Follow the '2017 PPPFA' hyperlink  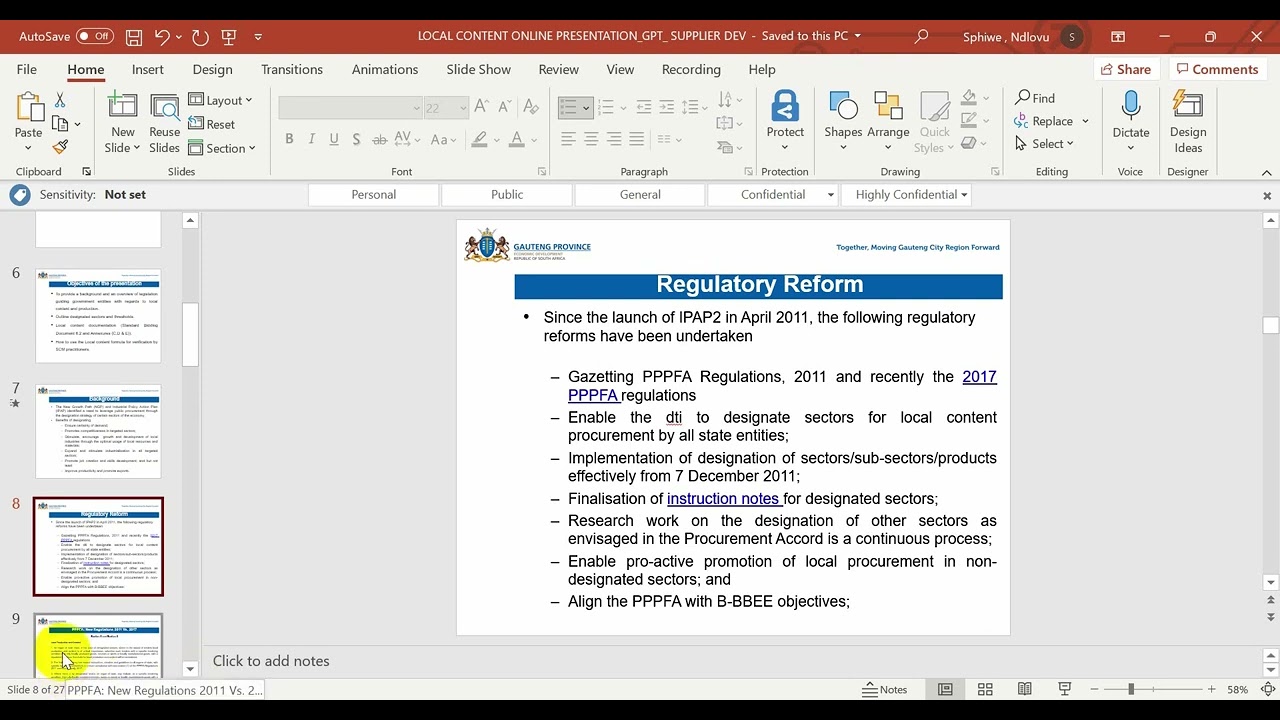[x=782, y=386]
